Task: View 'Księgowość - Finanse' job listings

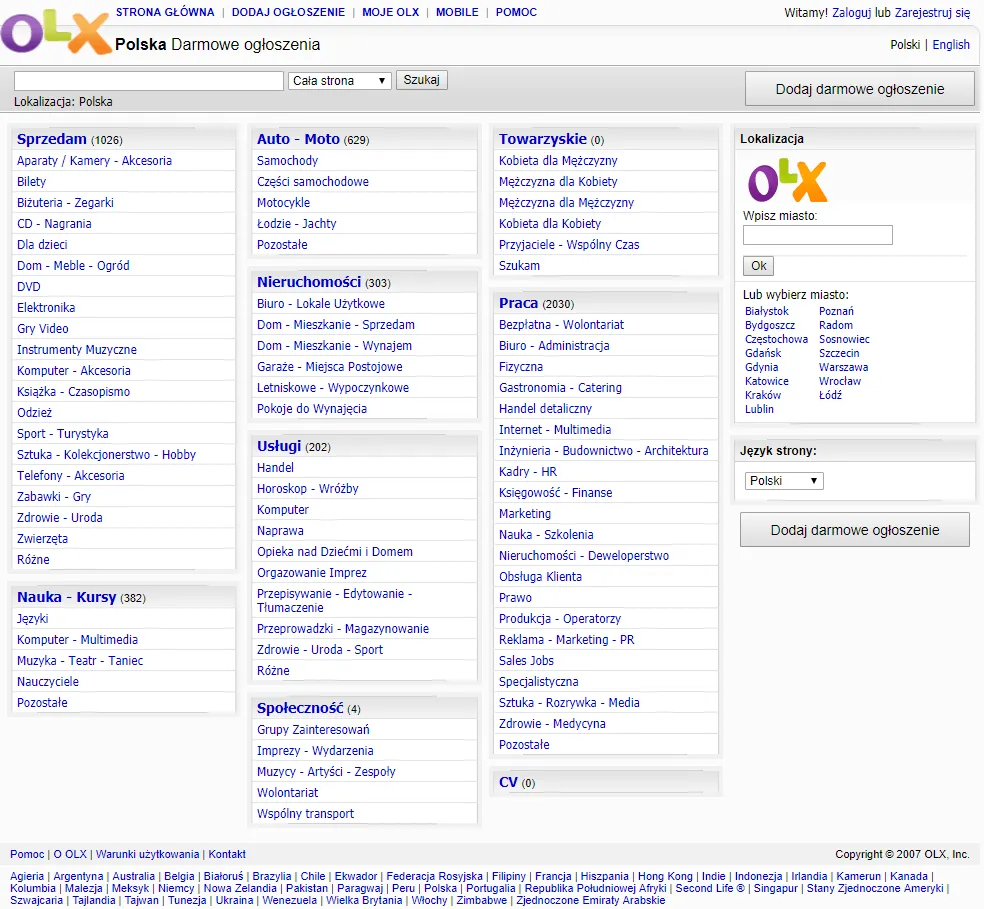Action: [x=555, y=493]
